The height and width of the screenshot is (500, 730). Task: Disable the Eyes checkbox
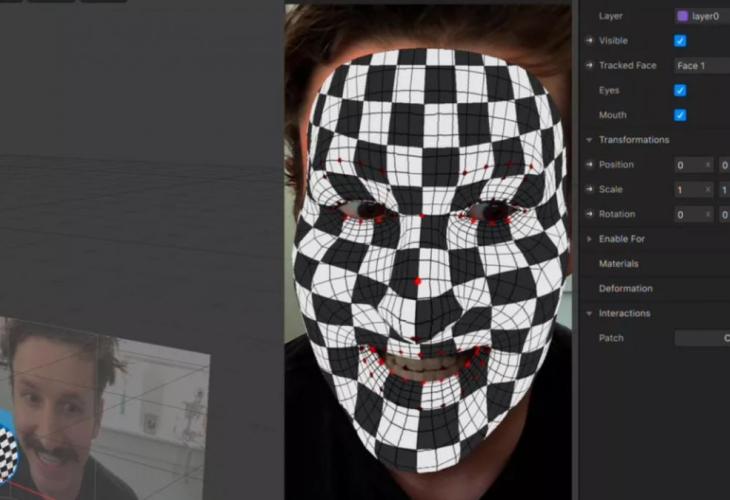point(680,90)
